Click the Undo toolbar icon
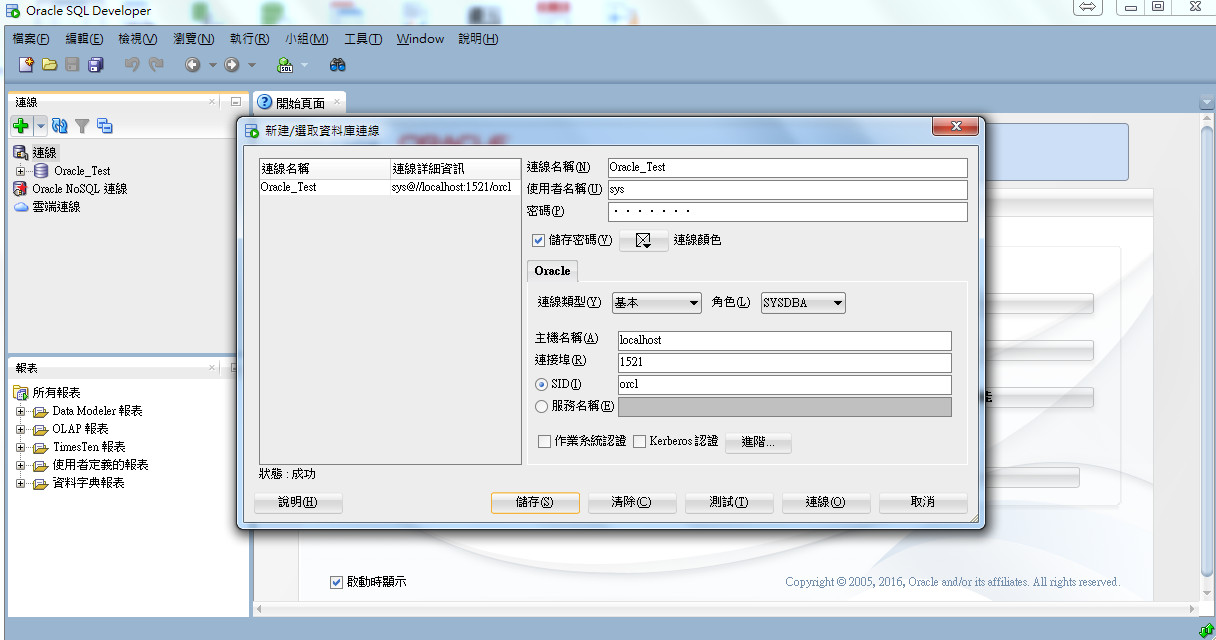Viewport: 1216px width, 640px height. coord(132,65)
